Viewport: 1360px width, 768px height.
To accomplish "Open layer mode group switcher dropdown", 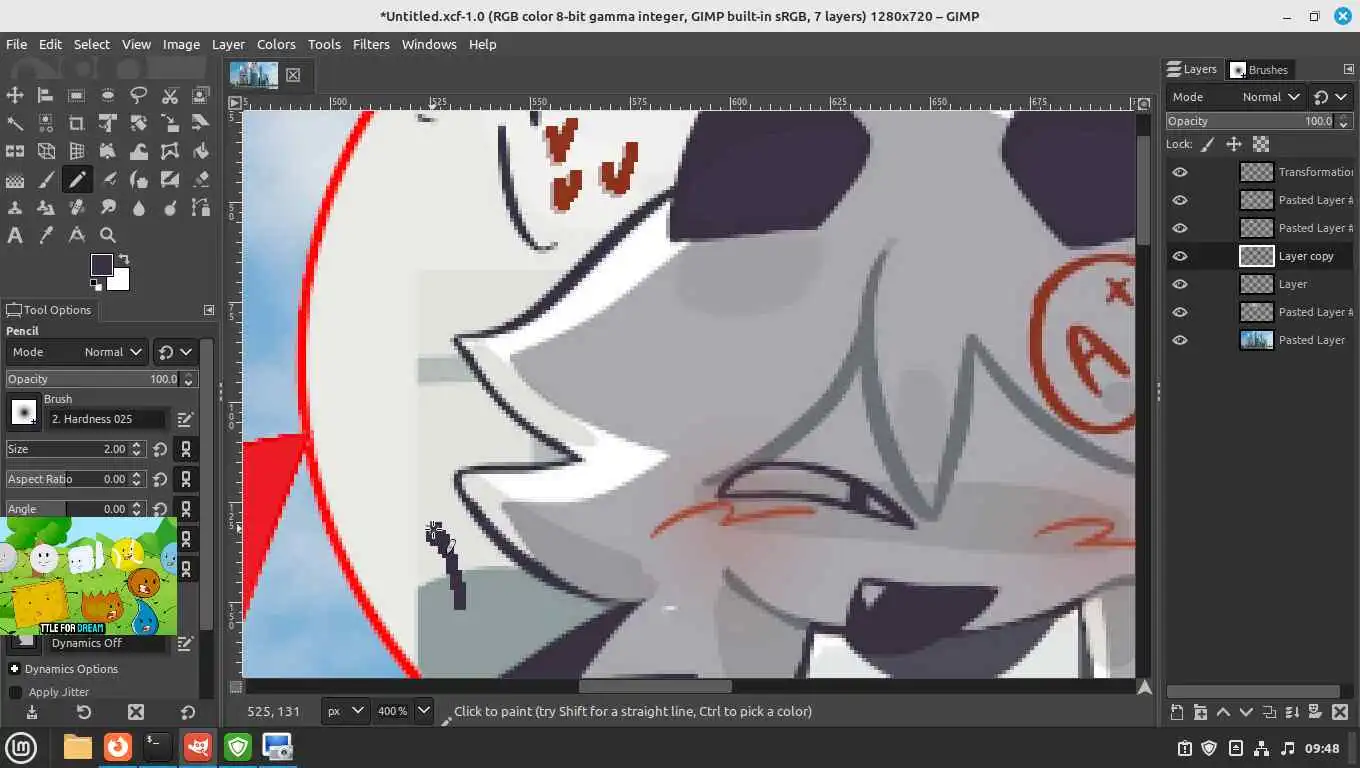I will 1330,97.
